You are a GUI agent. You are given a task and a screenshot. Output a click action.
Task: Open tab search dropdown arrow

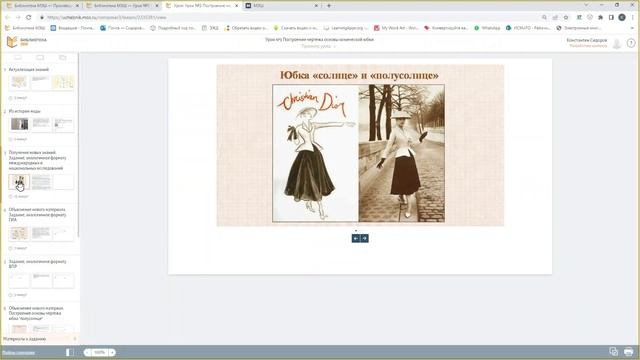587,5
